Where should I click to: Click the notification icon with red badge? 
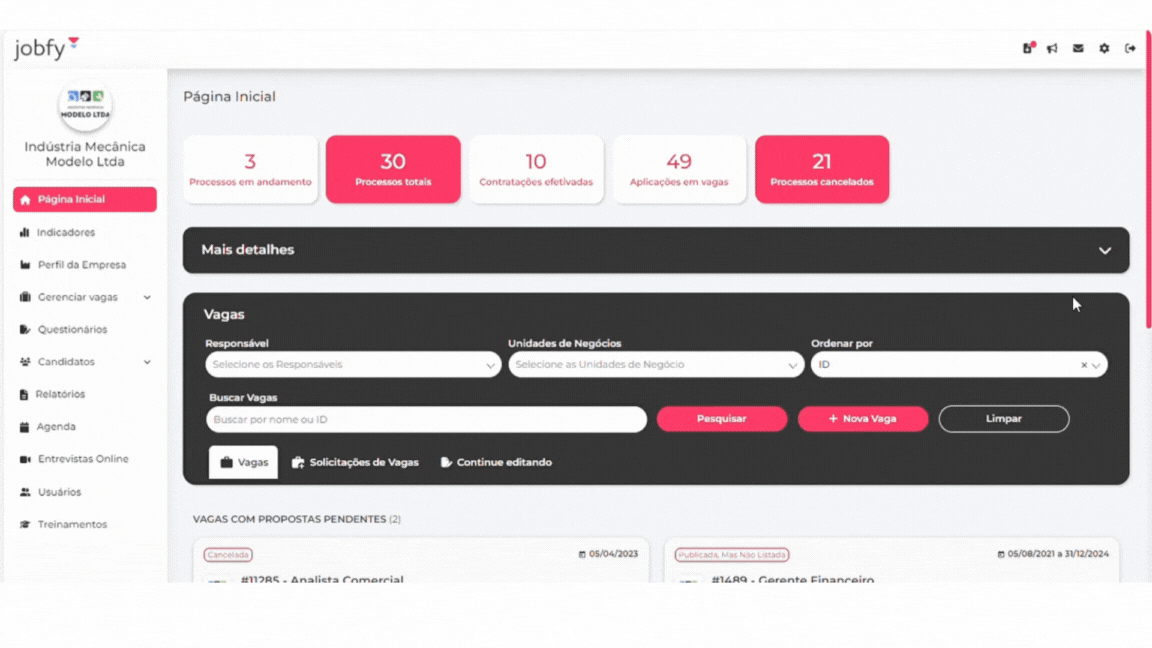click(x=1027, y=48)
